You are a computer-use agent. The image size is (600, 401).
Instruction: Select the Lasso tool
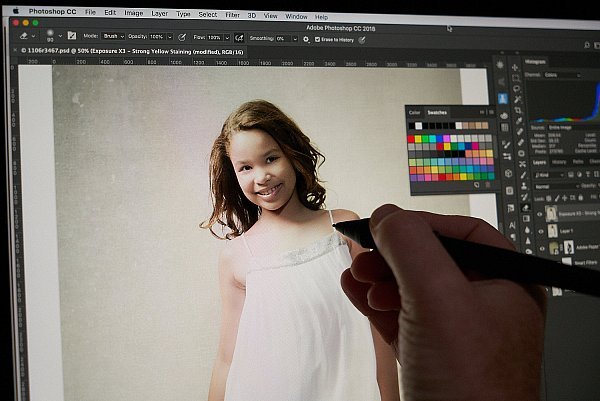click(x=517, y=89)
